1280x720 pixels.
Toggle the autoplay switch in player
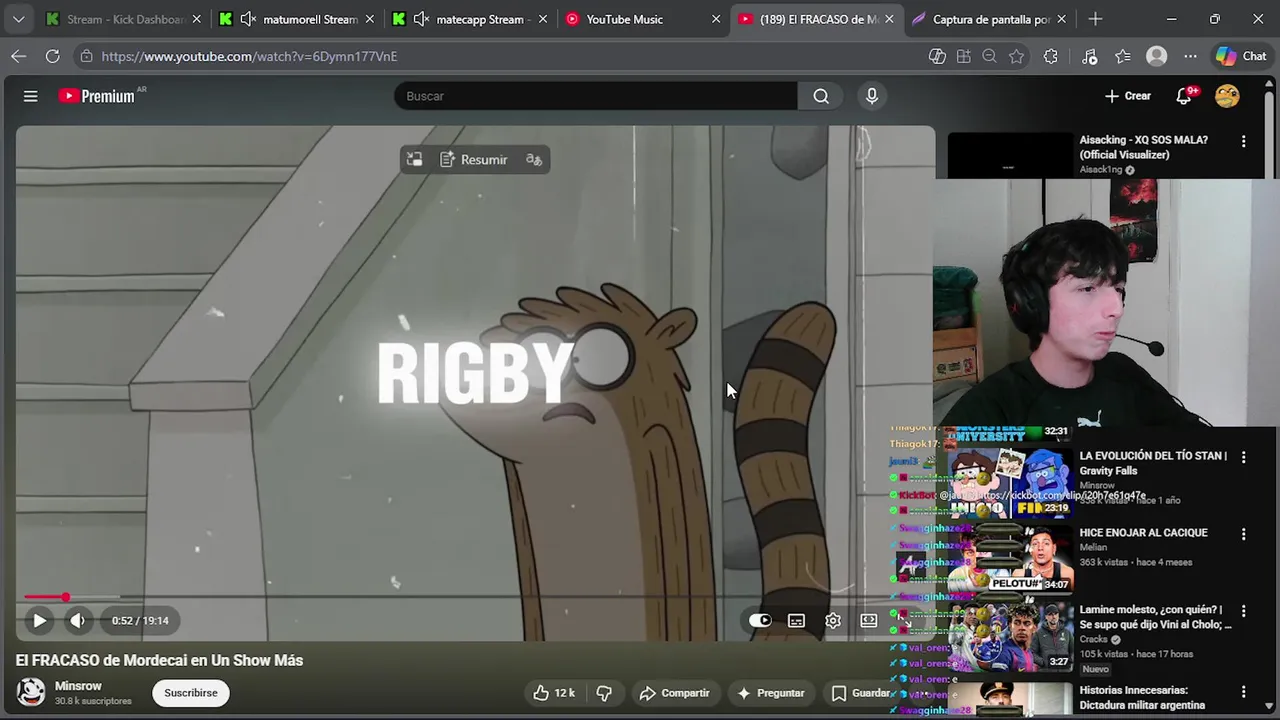pos(760,621)
